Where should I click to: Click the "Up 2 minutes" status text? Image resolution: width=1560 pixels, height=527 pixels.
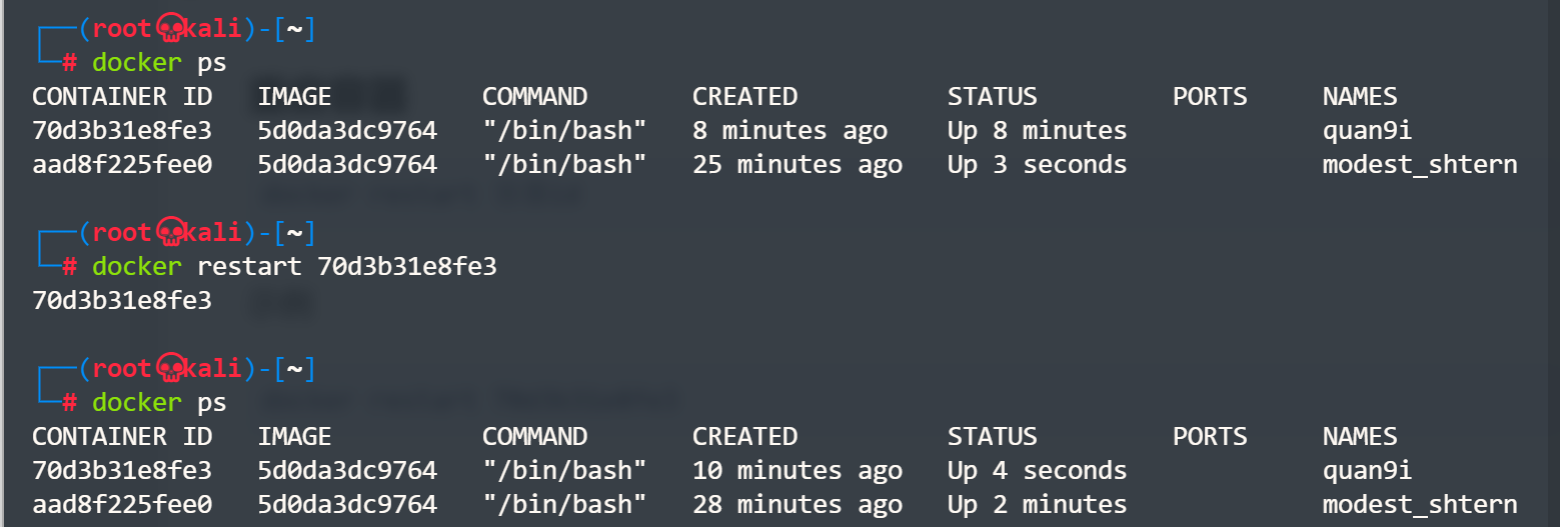click(1037, 505)
